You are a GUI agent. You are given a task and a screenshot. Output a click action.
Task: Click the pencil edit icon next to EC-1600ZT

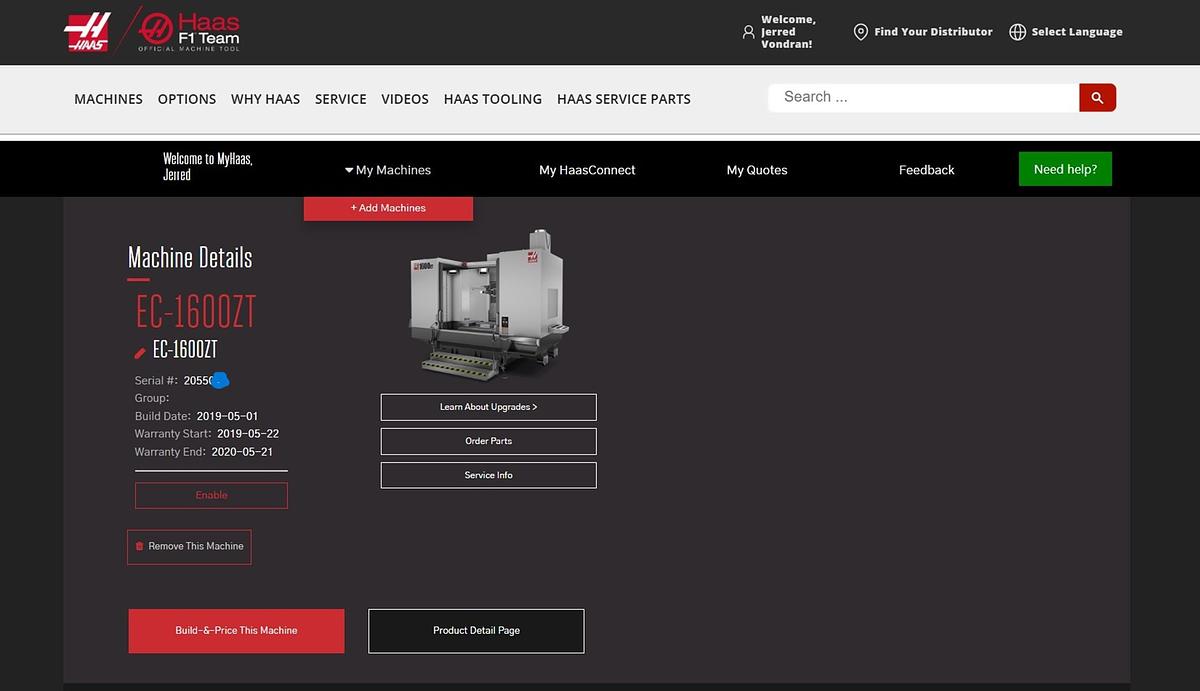point(139,351)
